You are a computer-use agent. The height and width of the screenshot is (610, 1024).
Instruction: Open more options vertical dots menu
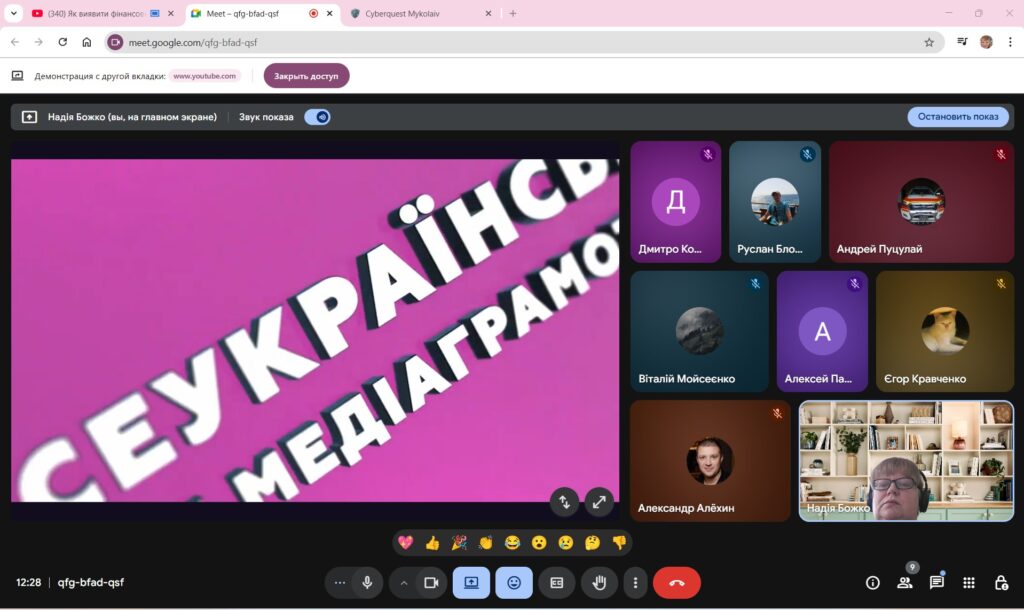635,583
